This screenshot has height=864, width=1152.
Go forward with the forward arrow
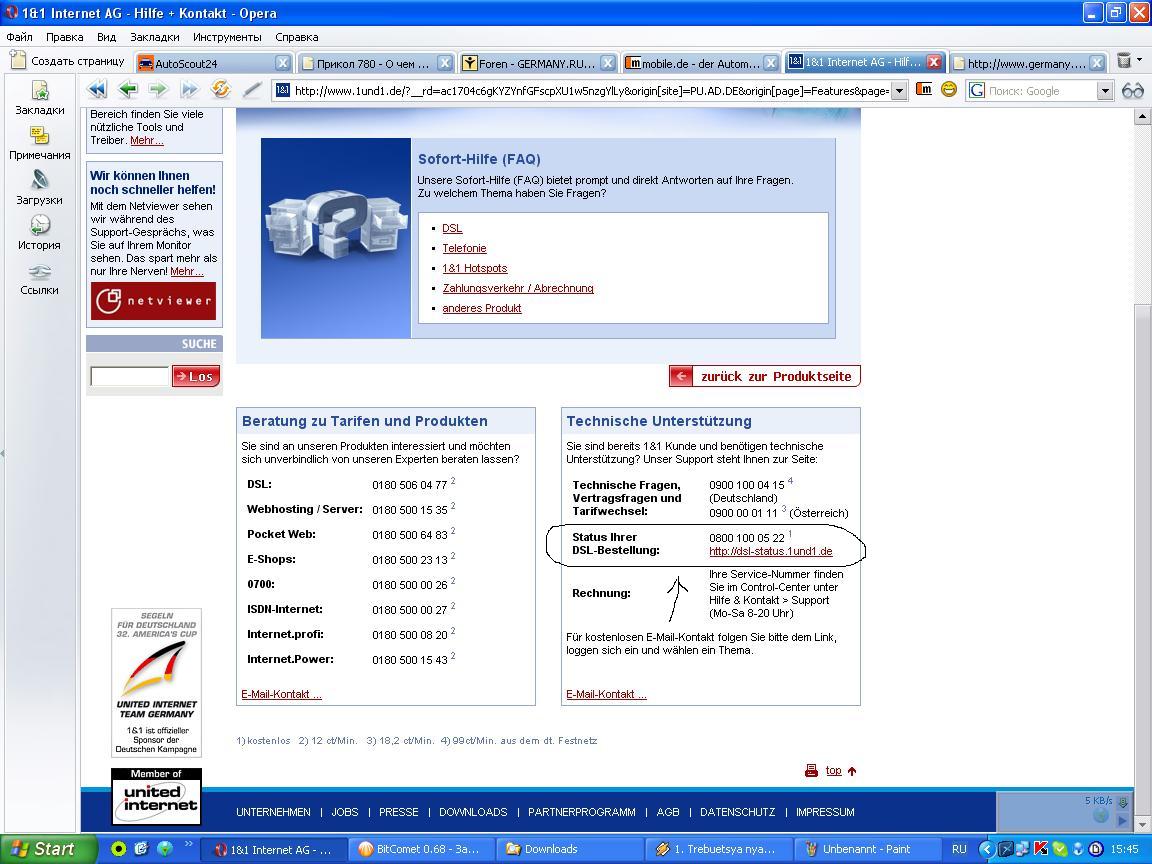158,90
